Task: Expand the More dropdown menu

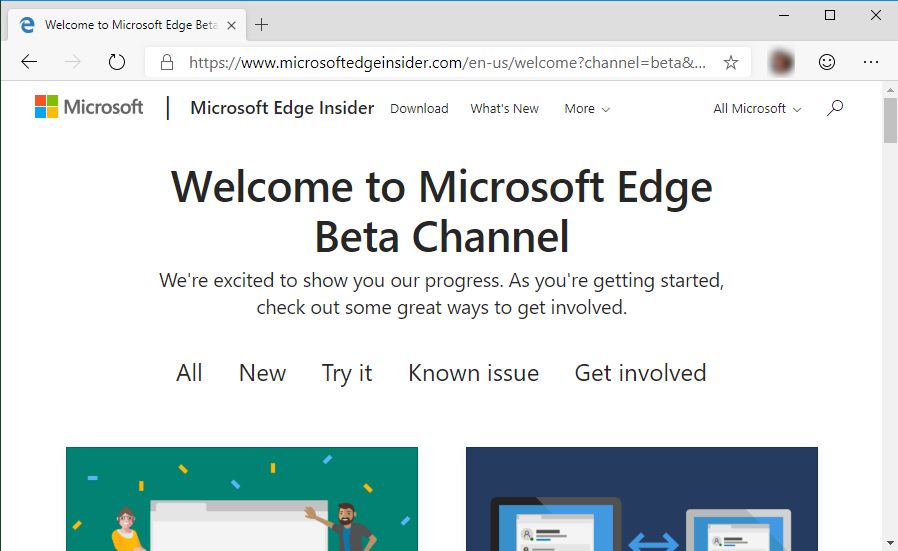Action: point(587,109)
